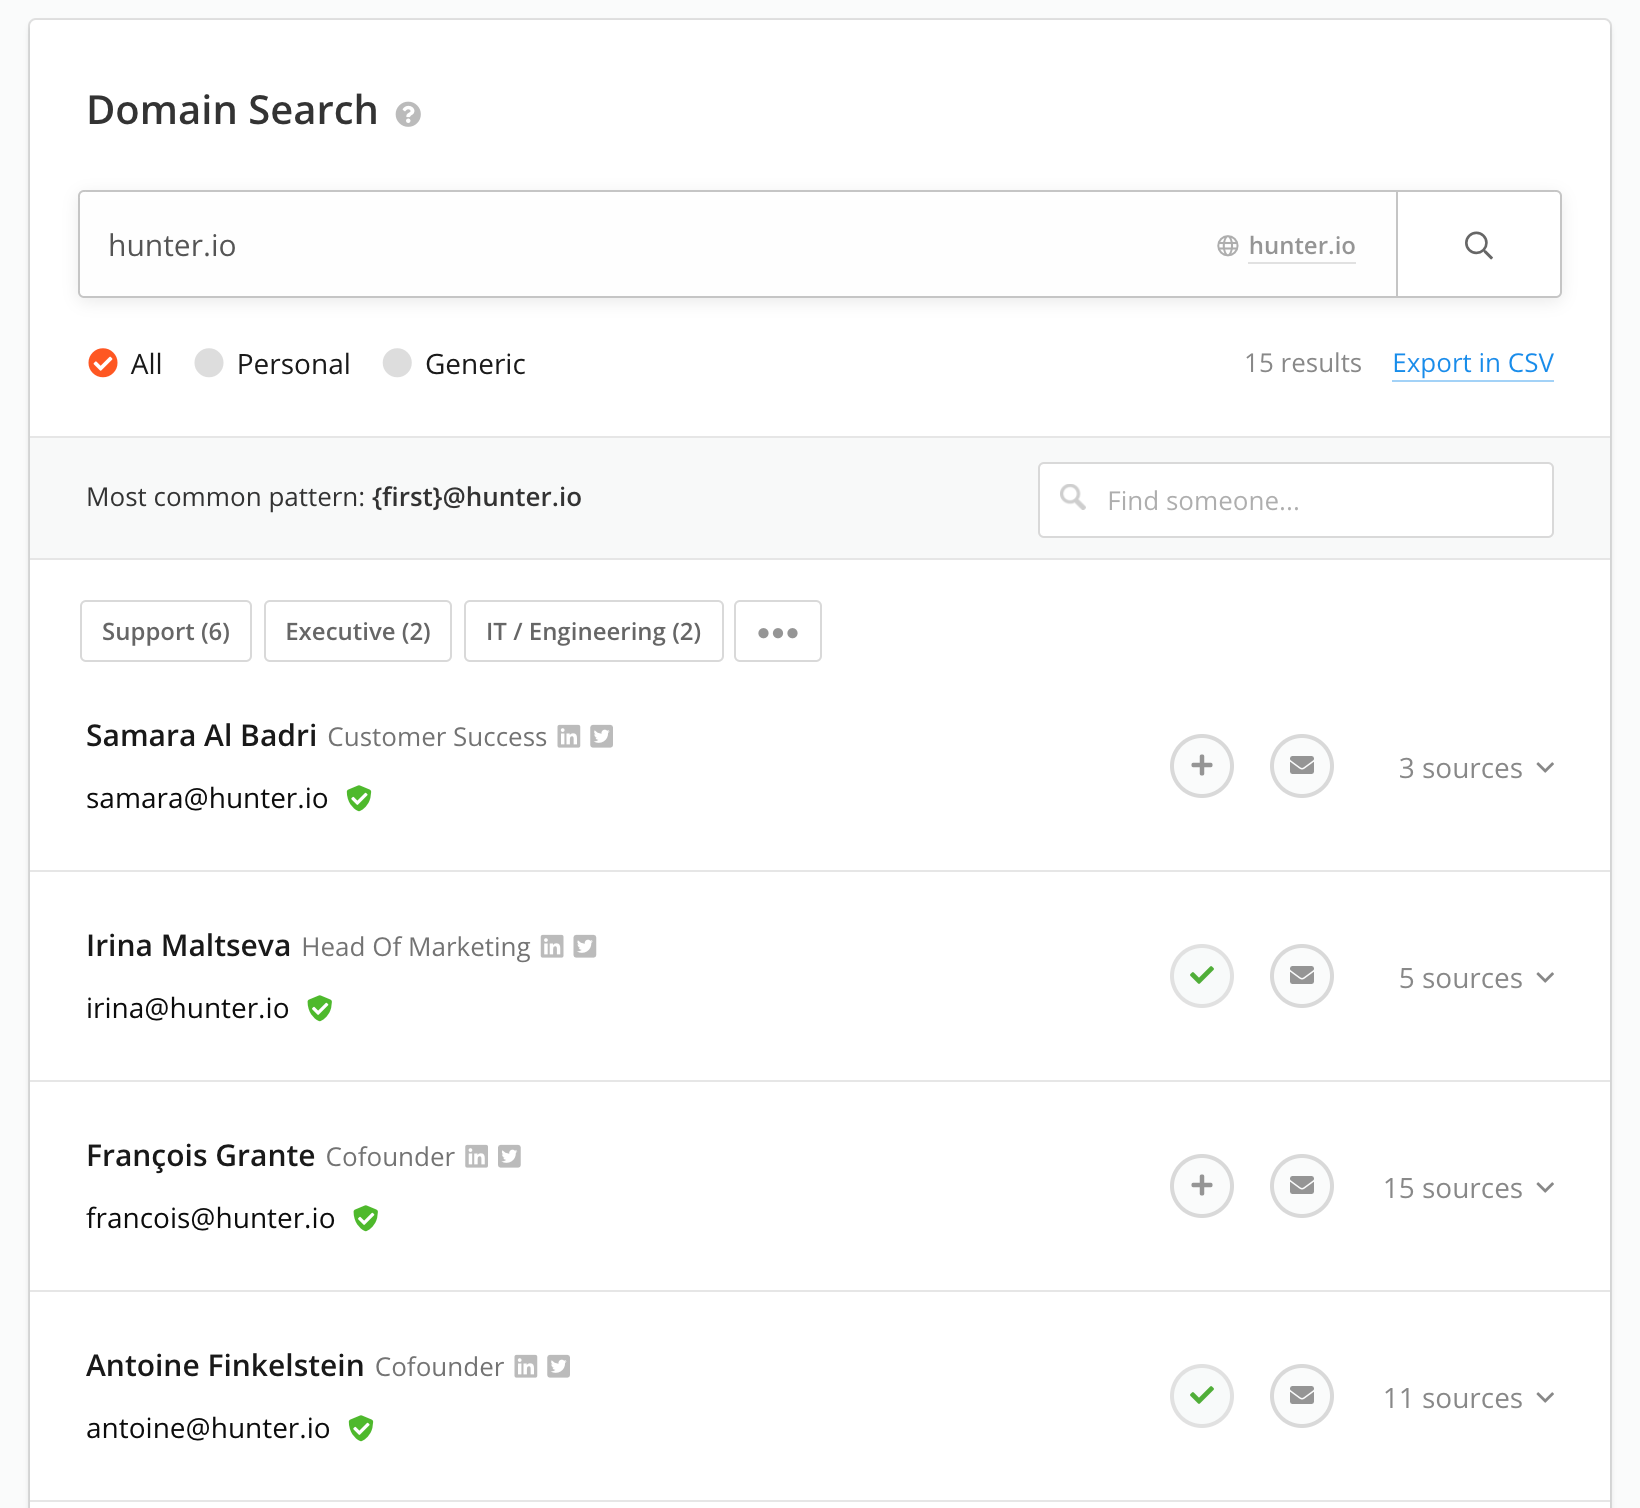Select the Generic filter radio
The image size is (1640, 1508).
click(397, 363)
